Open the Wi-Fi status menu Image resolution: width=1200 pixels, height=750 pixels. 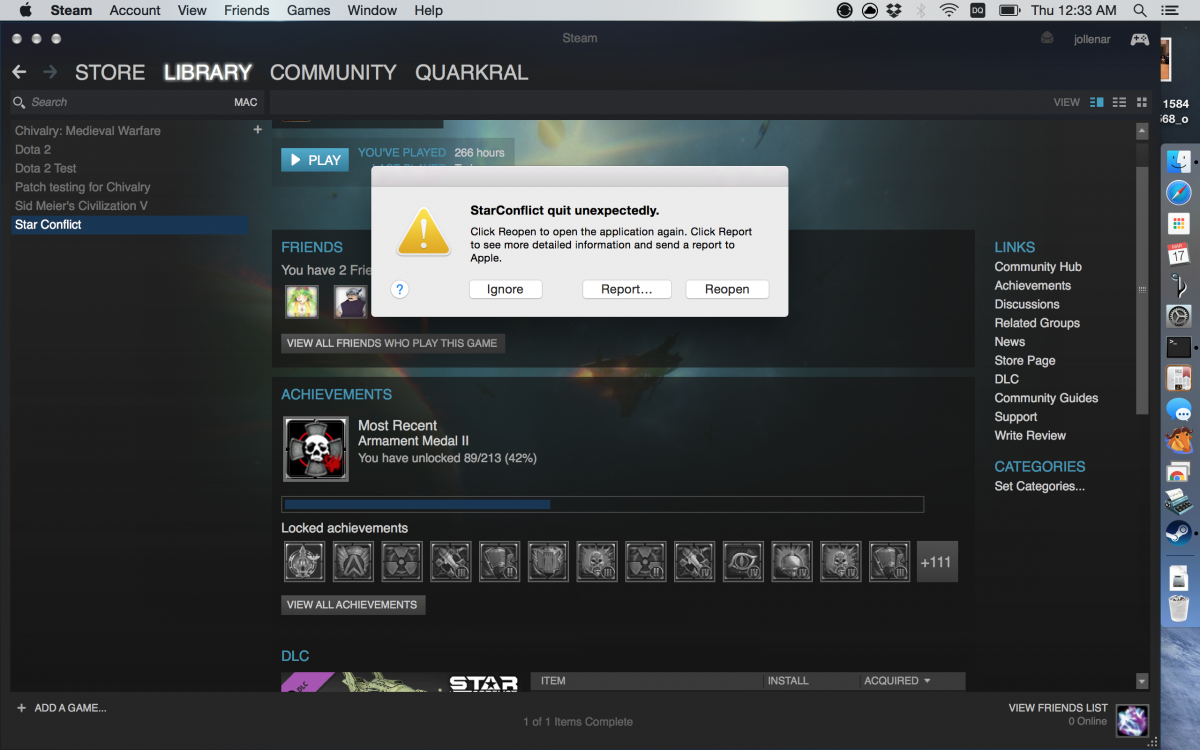point(948,10)
